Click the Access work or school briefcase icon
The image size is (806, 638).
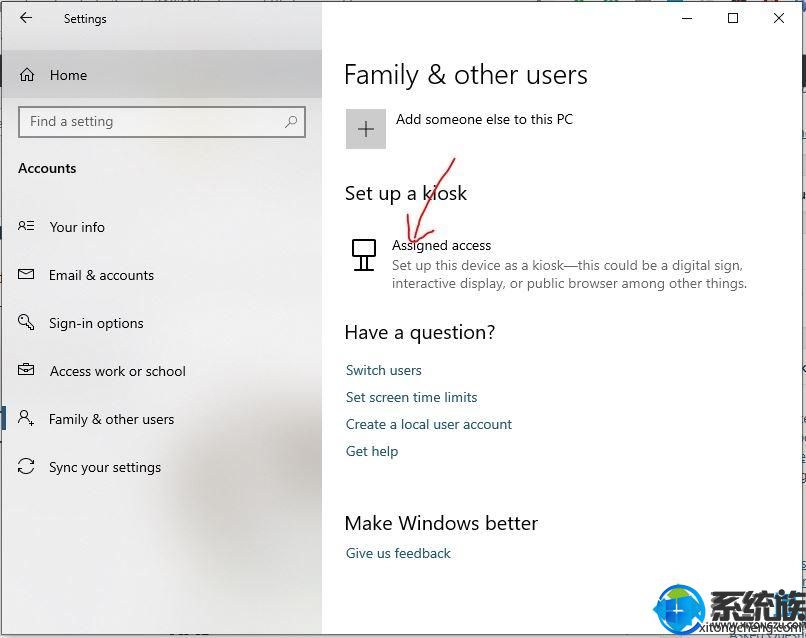26,370
